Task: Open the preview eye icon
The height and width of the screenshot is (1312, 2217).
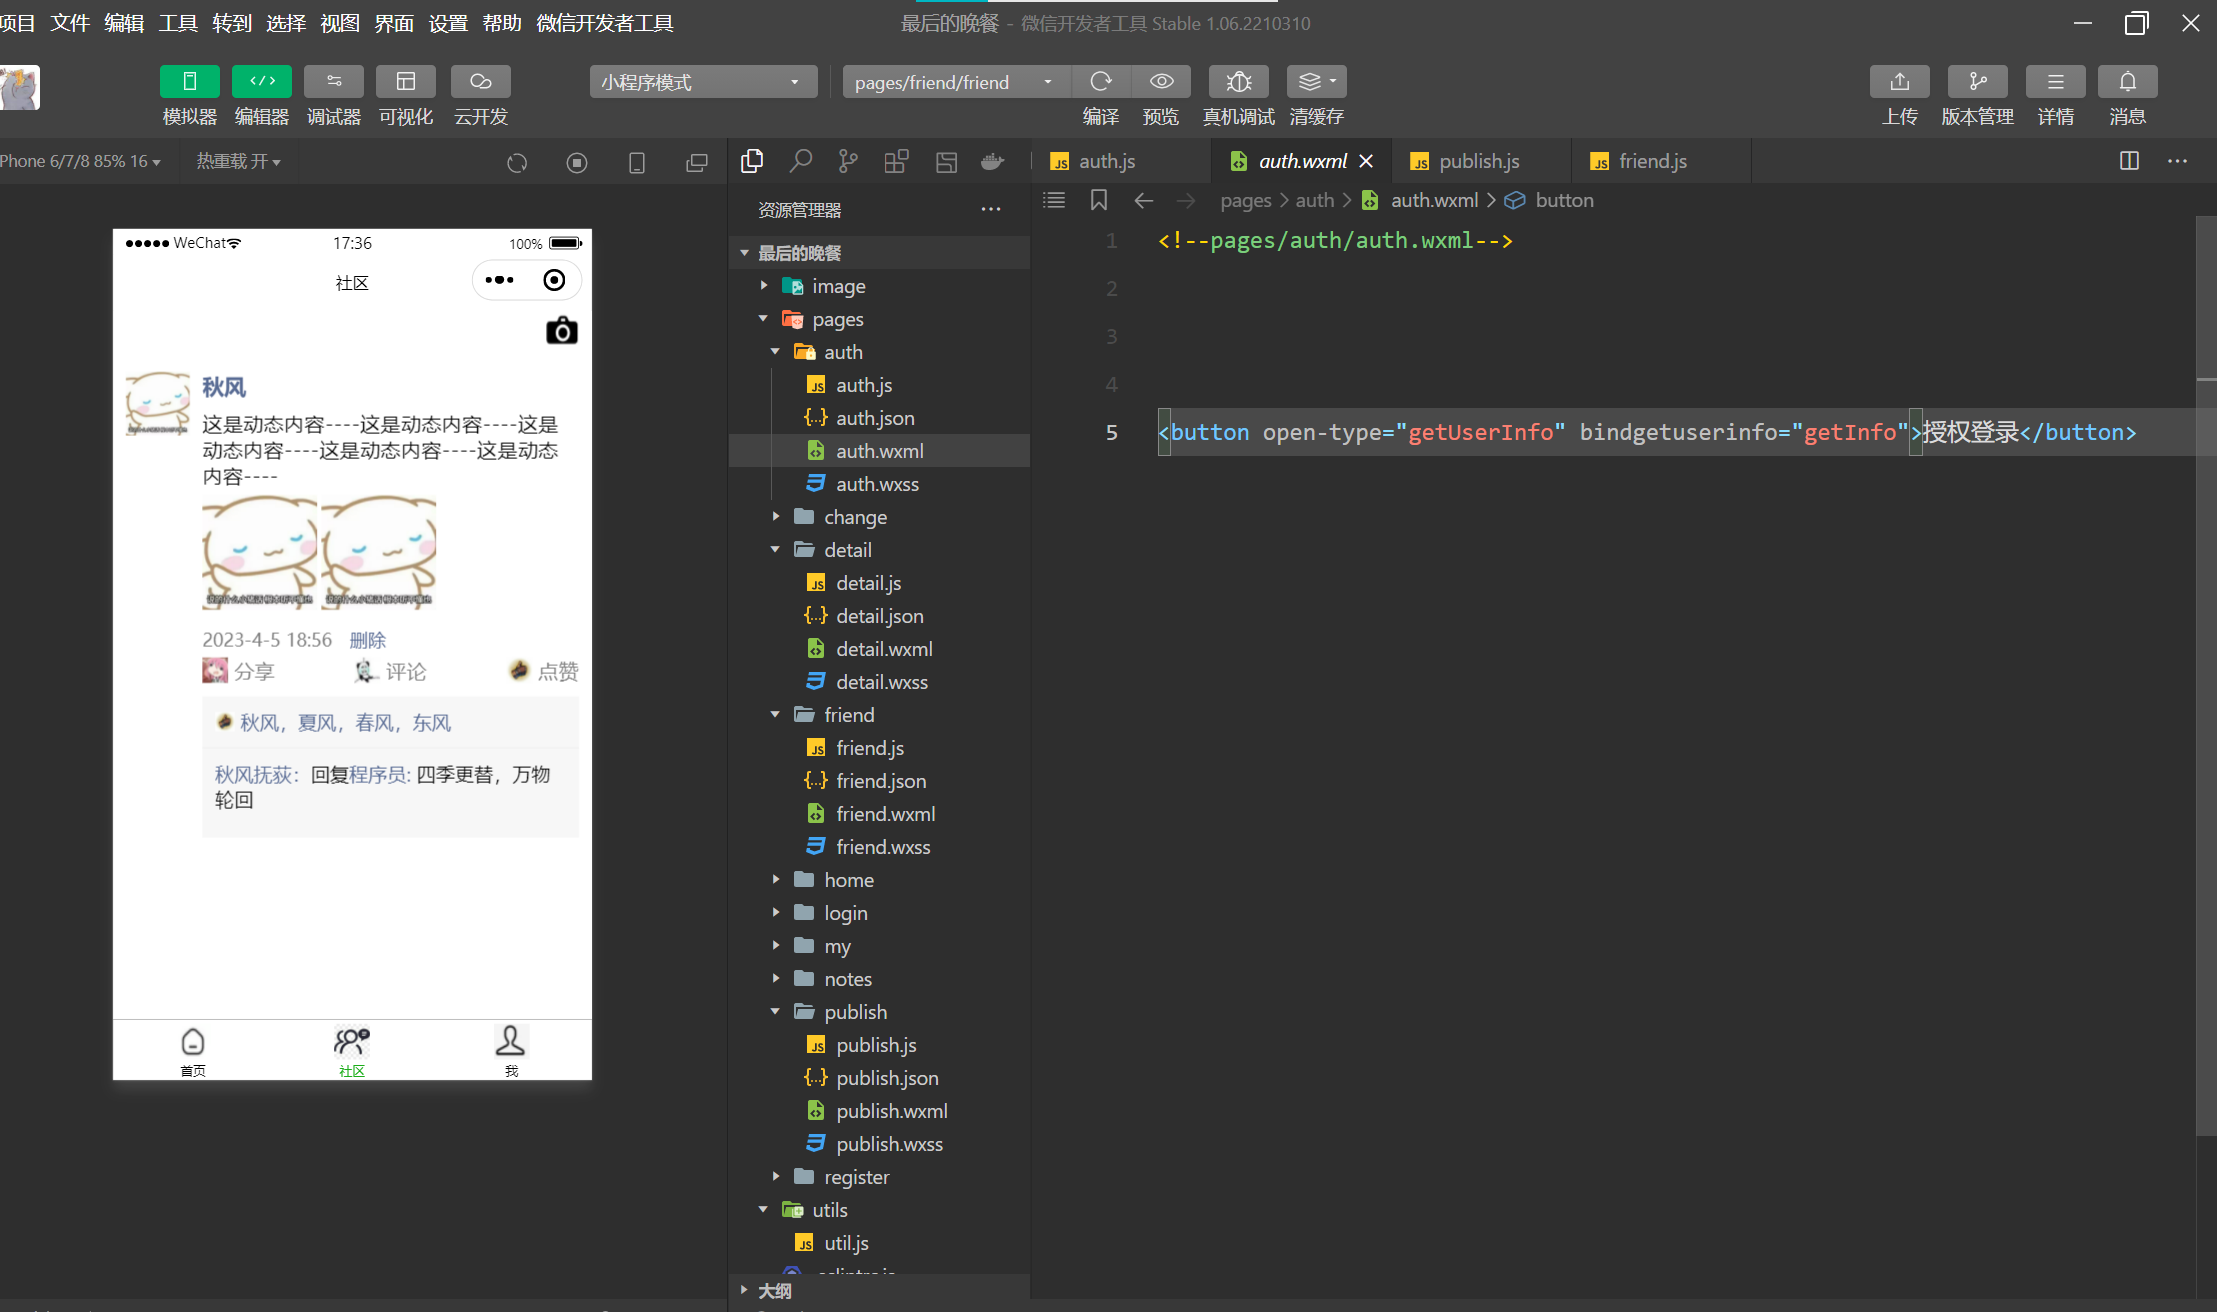Action: (x=1161, y=82)
